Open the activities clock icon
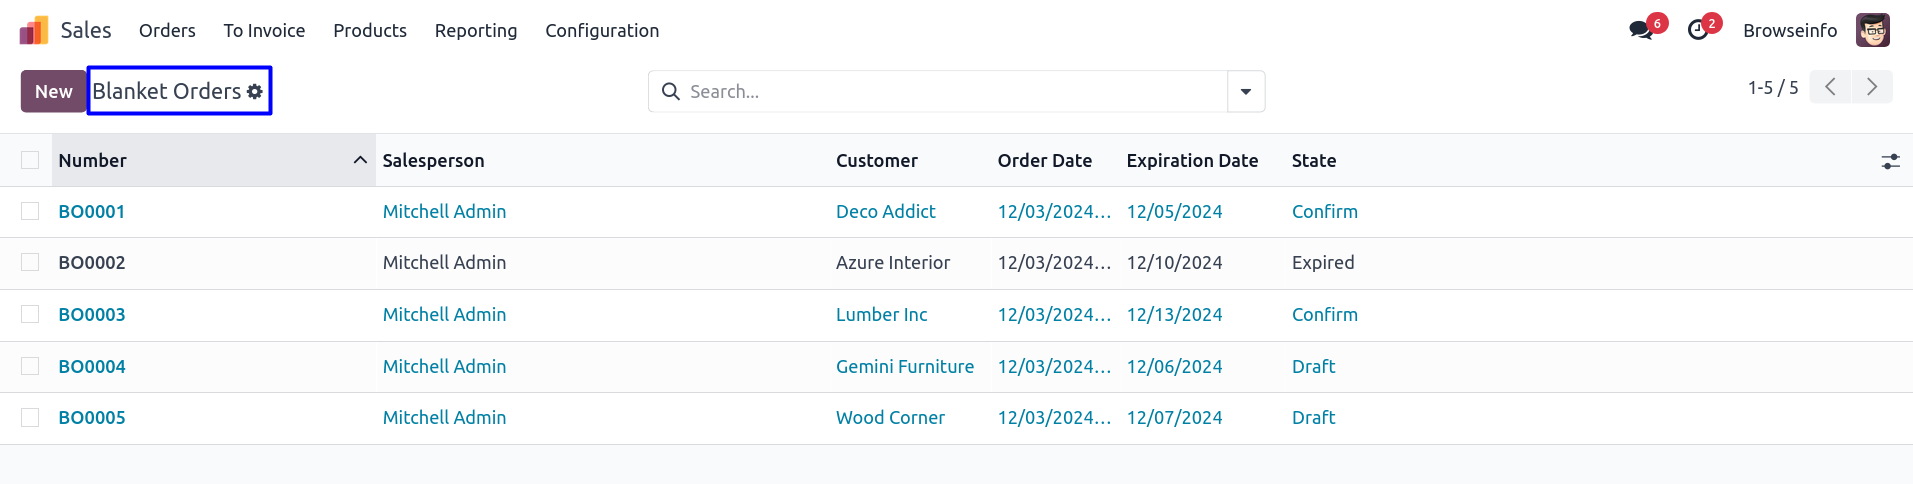This screenshot has width=1913, height=484. tap(1698, 30)
